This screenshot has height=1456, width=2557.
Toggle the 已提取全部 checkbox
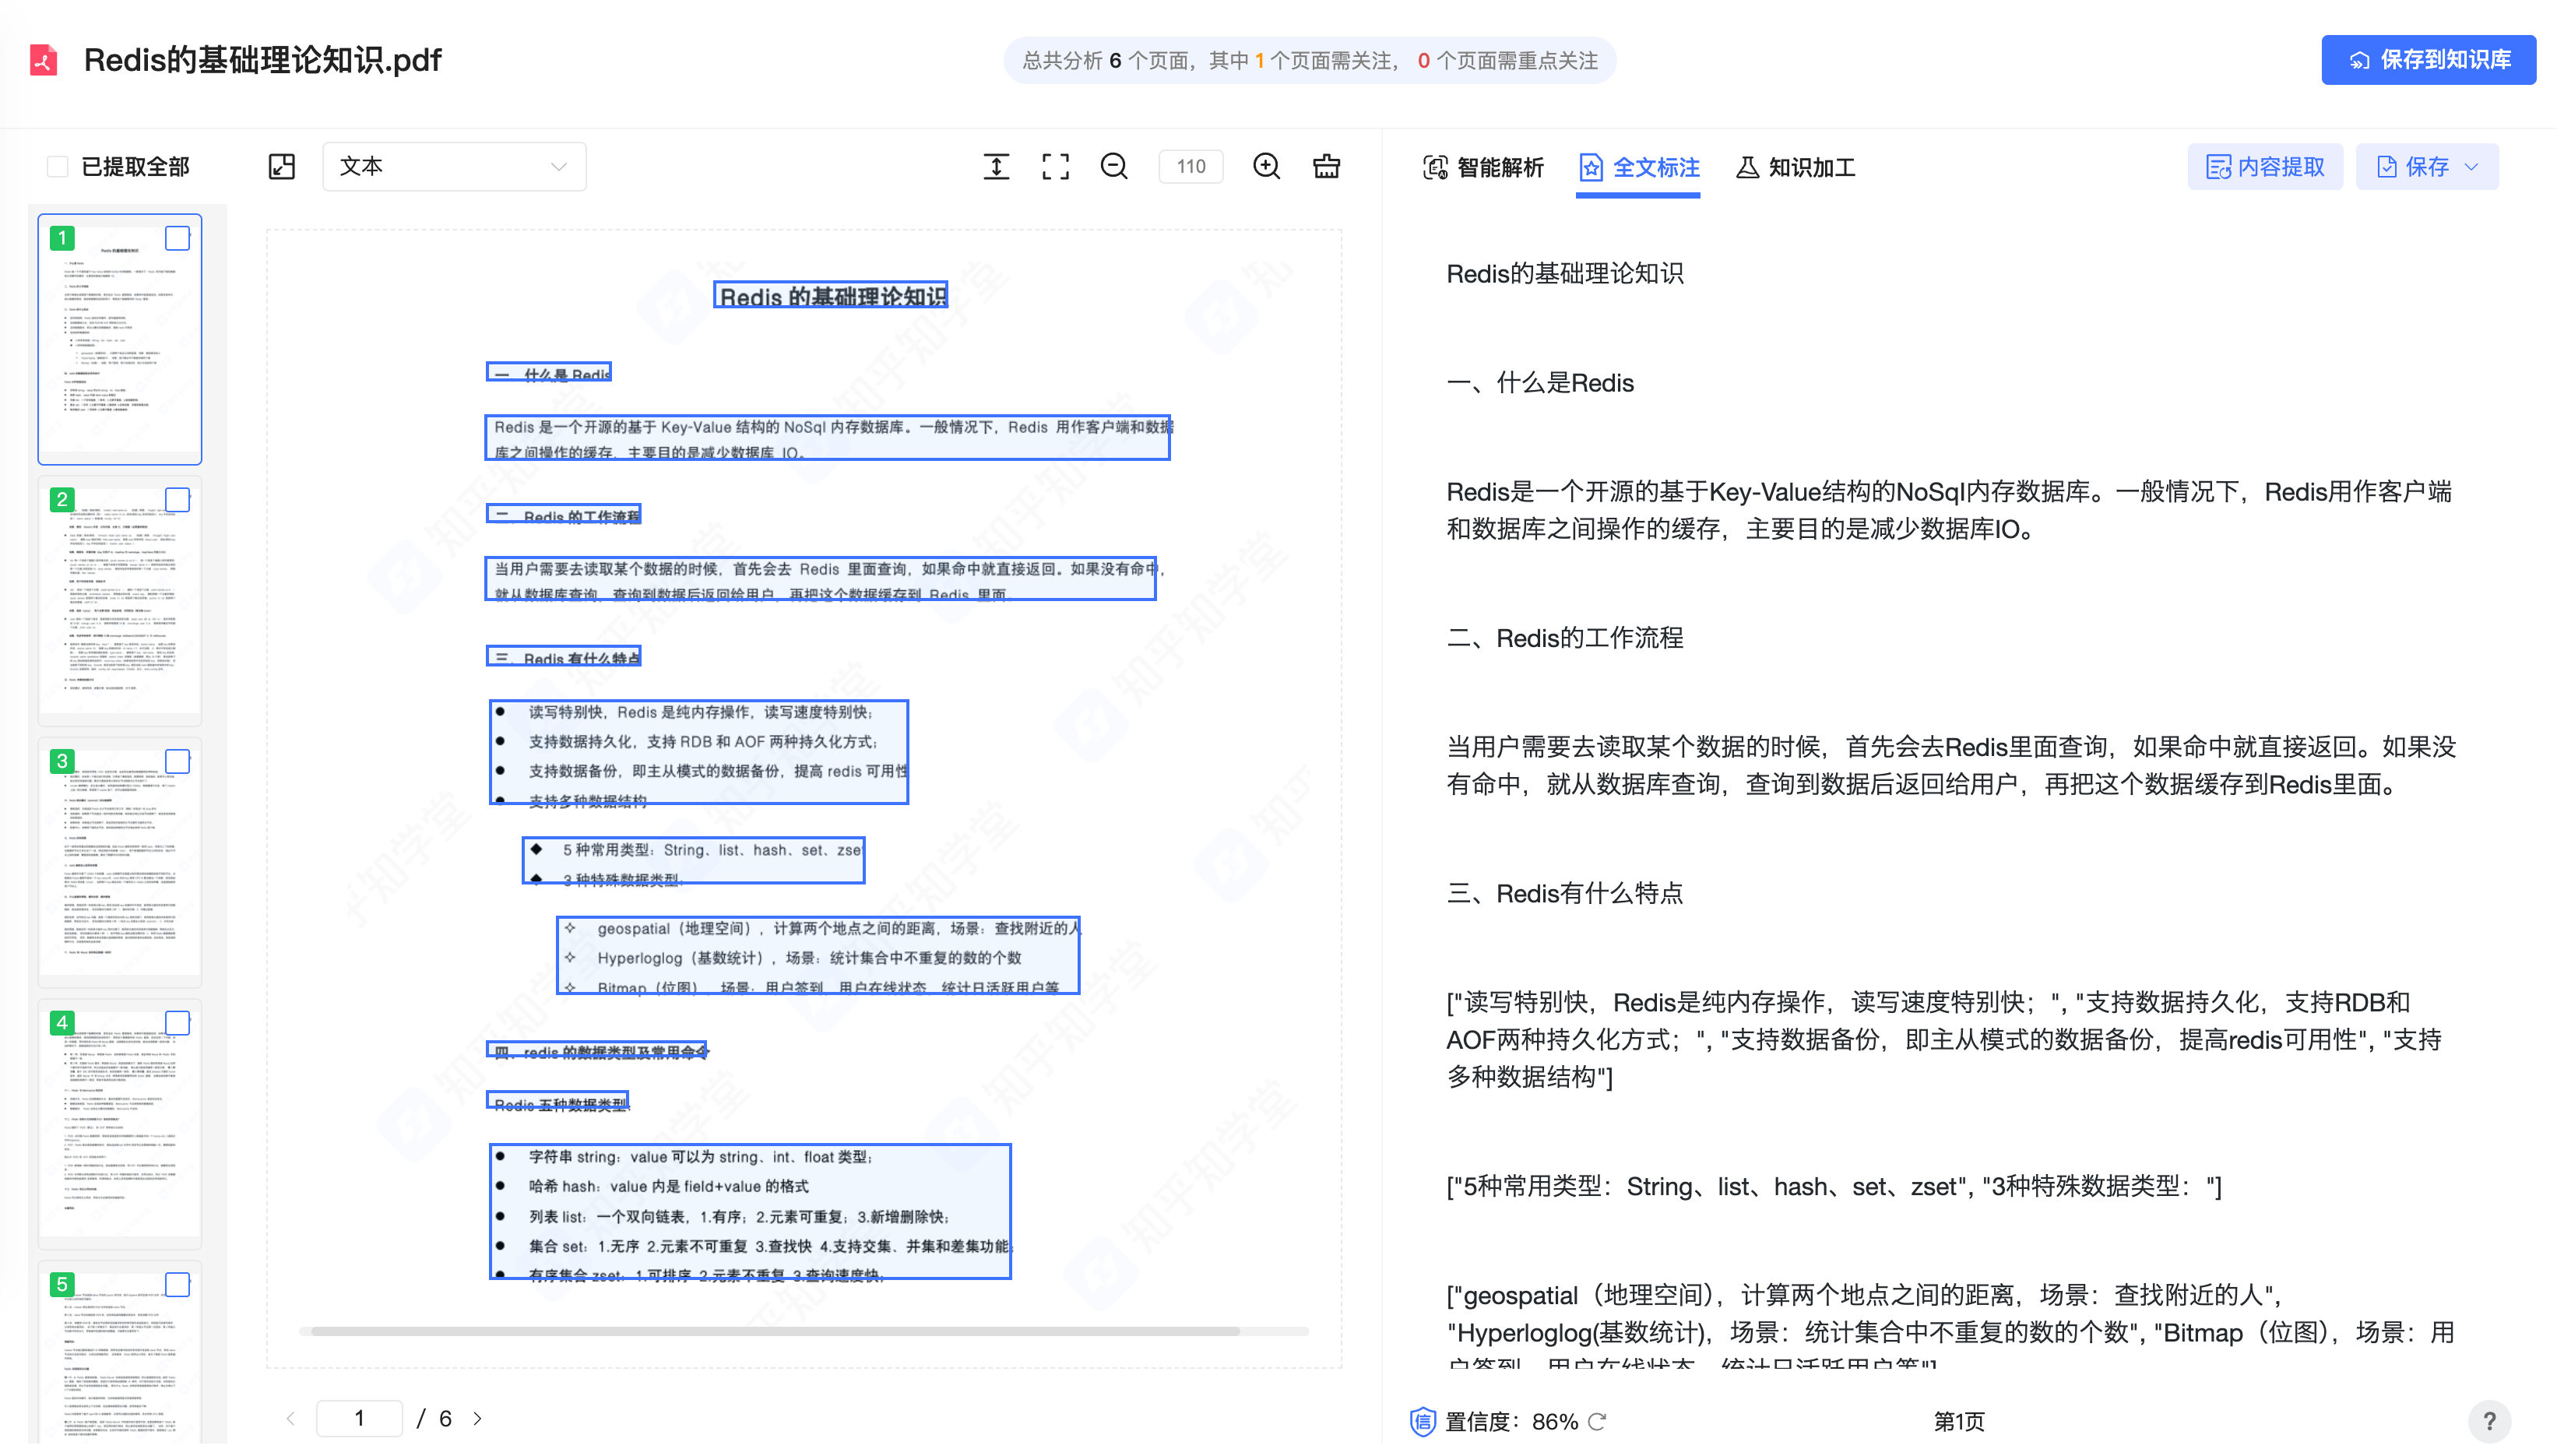point(58,166)
